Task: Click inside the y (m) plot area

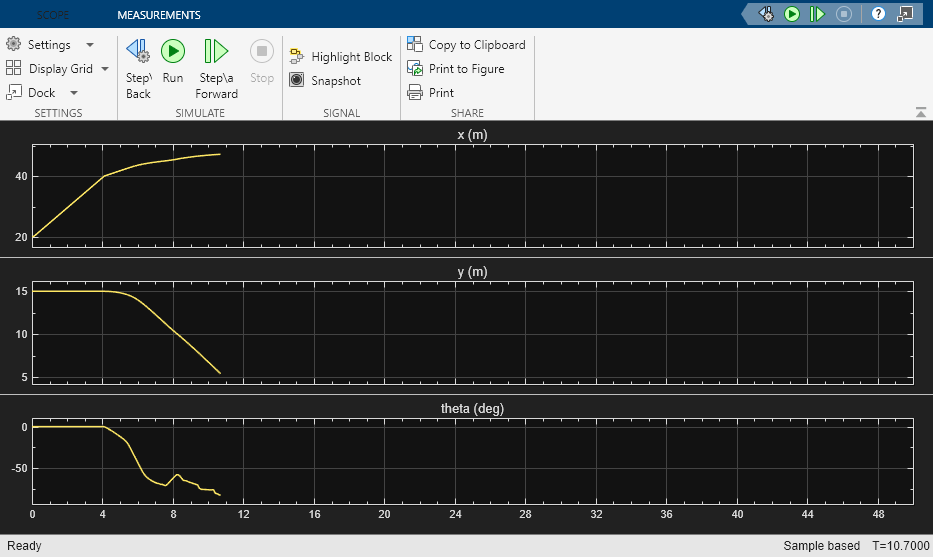Action: coord(472,332)
